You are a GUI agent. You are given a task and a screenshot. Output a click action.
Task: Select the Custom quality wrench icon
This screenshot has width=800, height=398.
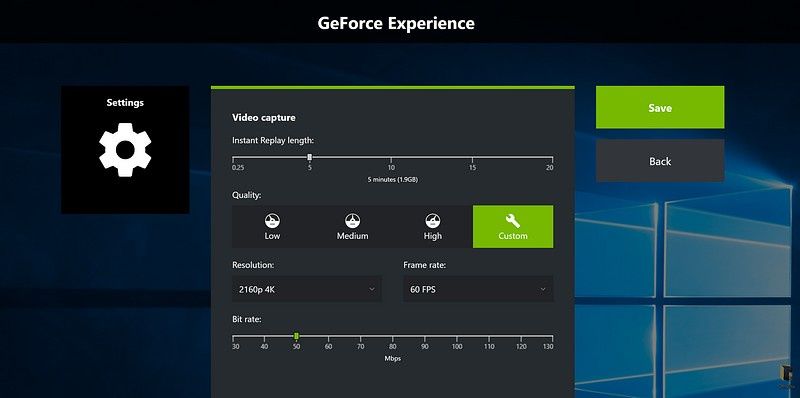[513, 220]
